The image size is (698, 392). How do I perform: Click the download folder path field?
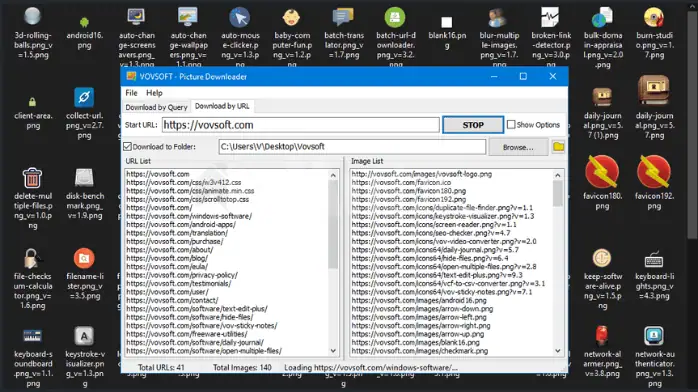[x=352, y=146]
